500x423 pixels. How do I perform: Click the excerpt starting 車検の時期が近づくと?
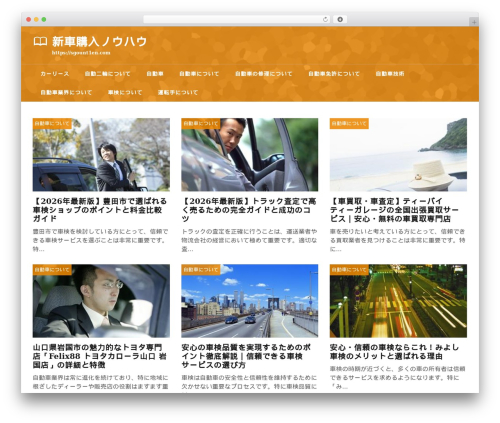pos(398,378)
